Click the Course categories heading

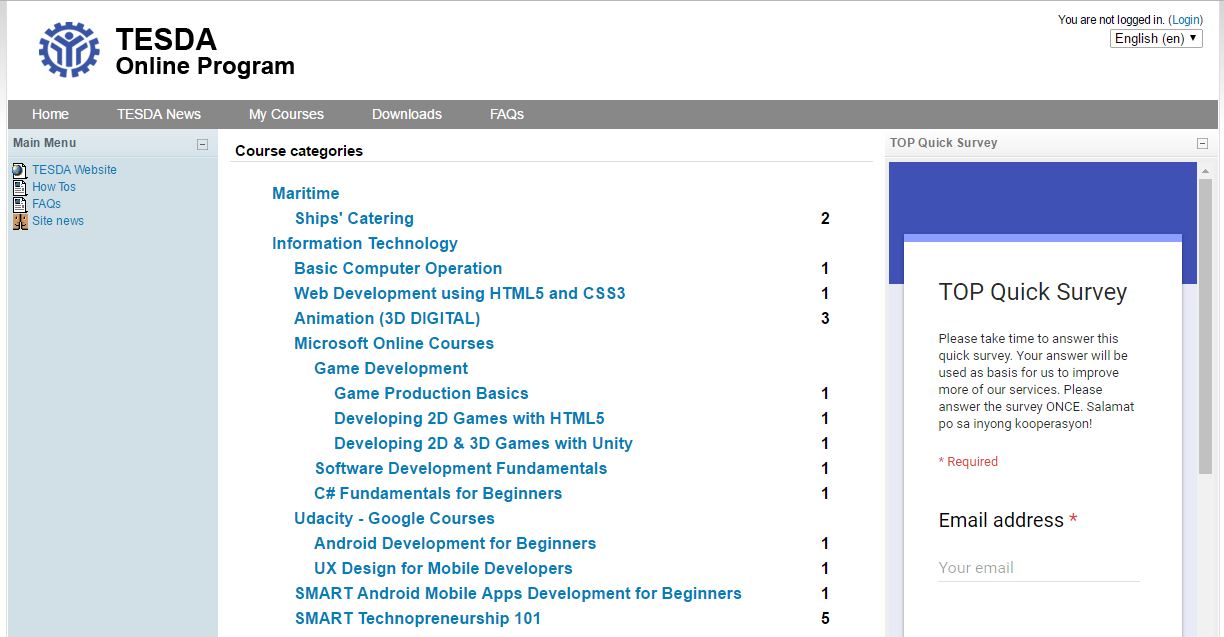(x=299, y=151)
